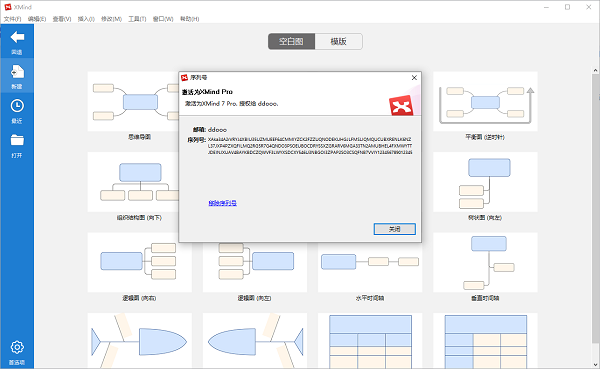Screen dimensions: 600x369
Task: Open the 编辑(E) menu
Action: (37, 19)
